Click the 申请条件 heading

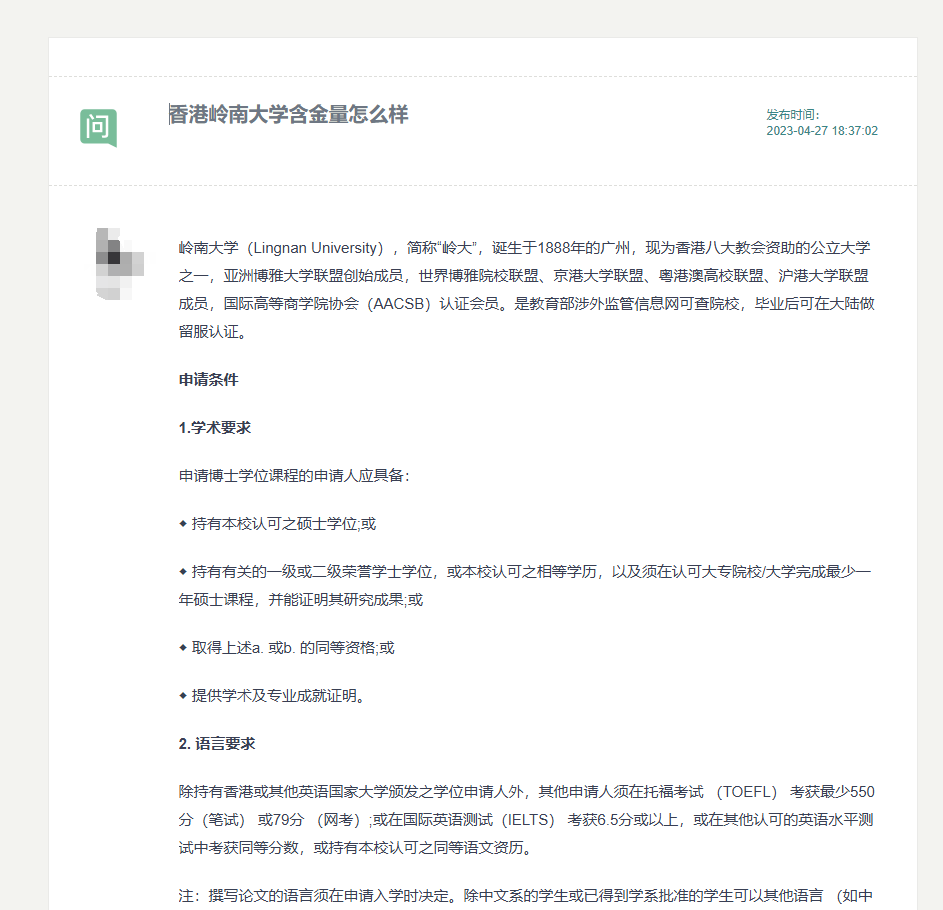click(x=209, y=380)
